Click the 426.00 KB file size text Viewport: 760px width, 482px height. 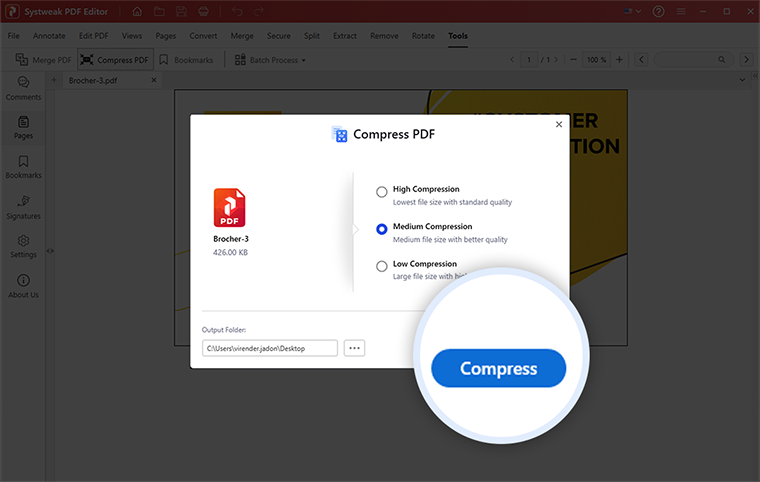[x=230, y=252]
